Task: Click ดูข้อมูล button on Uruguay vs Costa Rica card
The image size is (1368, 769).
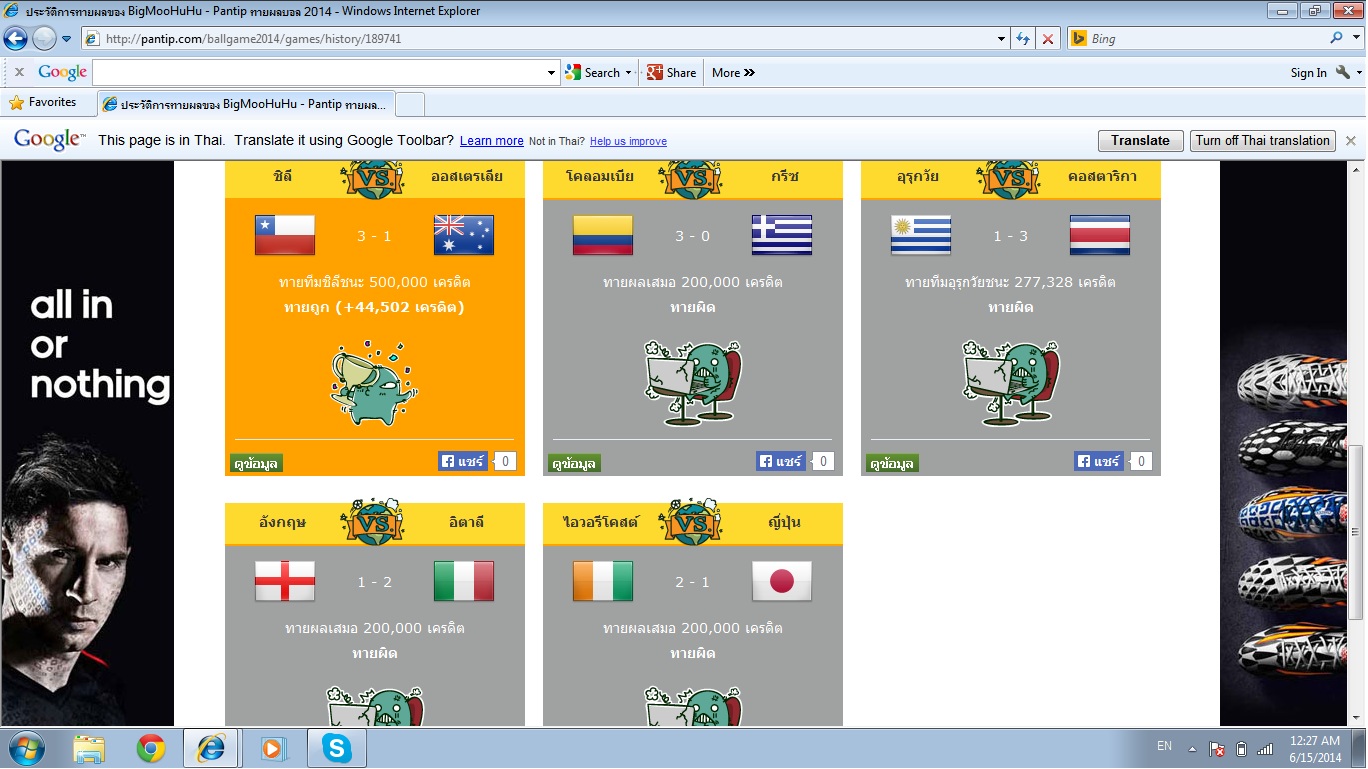Action: (x=893, y=464)
